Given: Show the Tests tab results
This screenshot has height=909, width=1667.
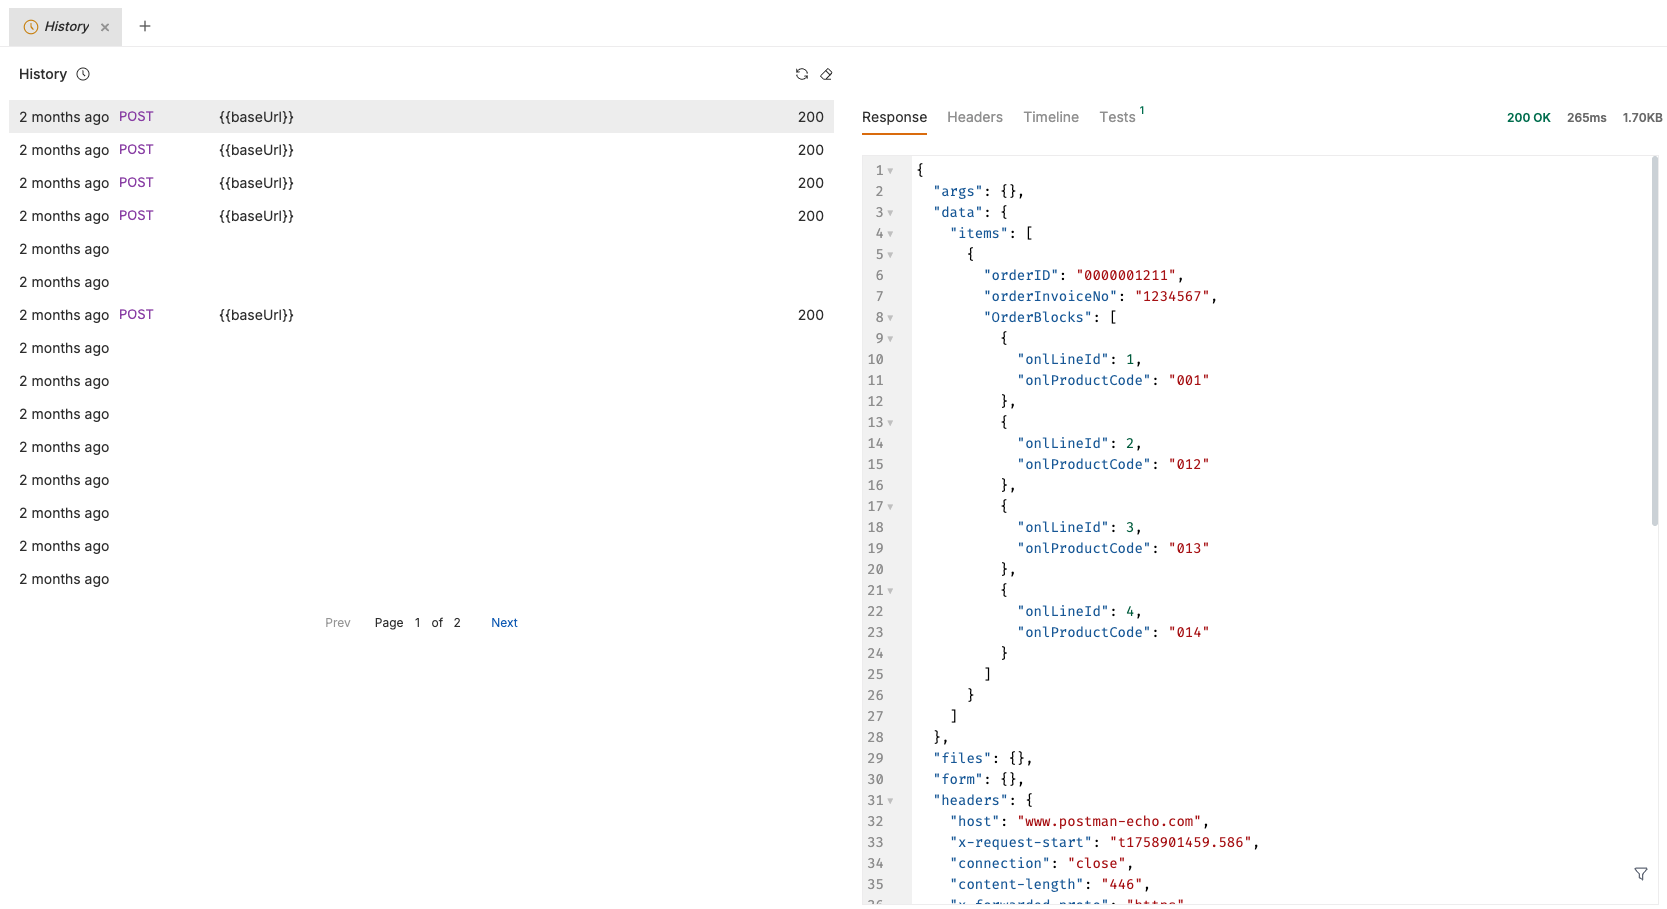Looking at the screenshot, I should coord(1117,117).
